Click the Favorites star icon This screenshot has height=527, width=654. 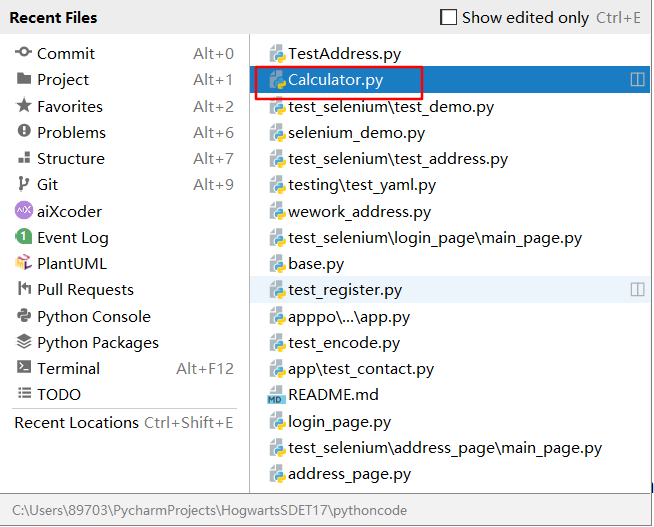24,105
